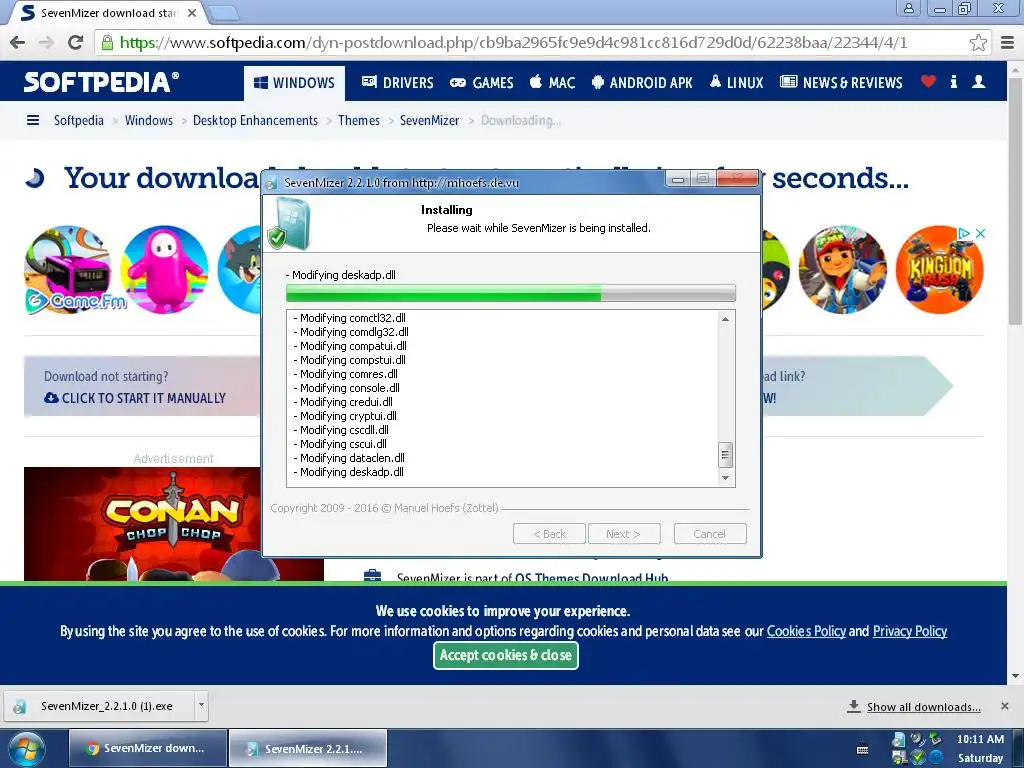Image resolution: width=1024 pixels, height=768 pixels.
Task: Open the Kingdom Rush game thumbnail
Action: click(x=939, y=270)
